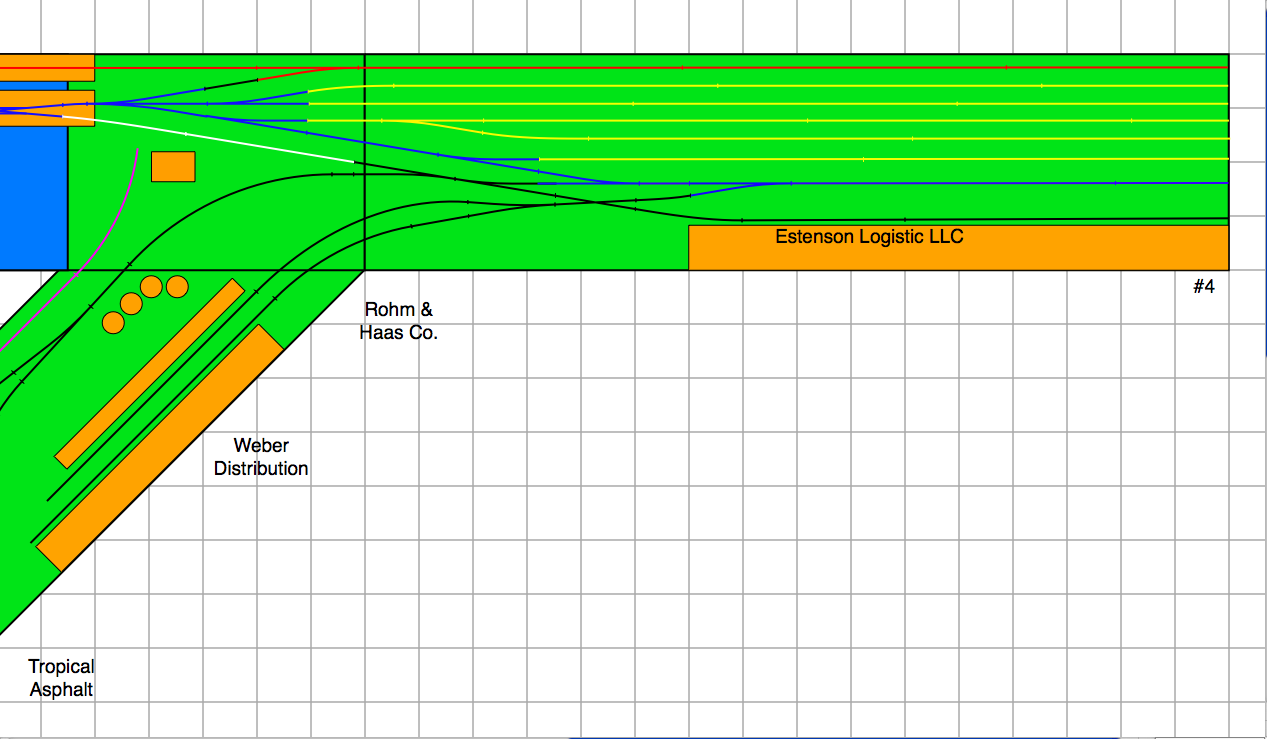Viewport: 1267px width, 739px height.
Task: Click the yellow S-curved track section
Action: point(470,130)
